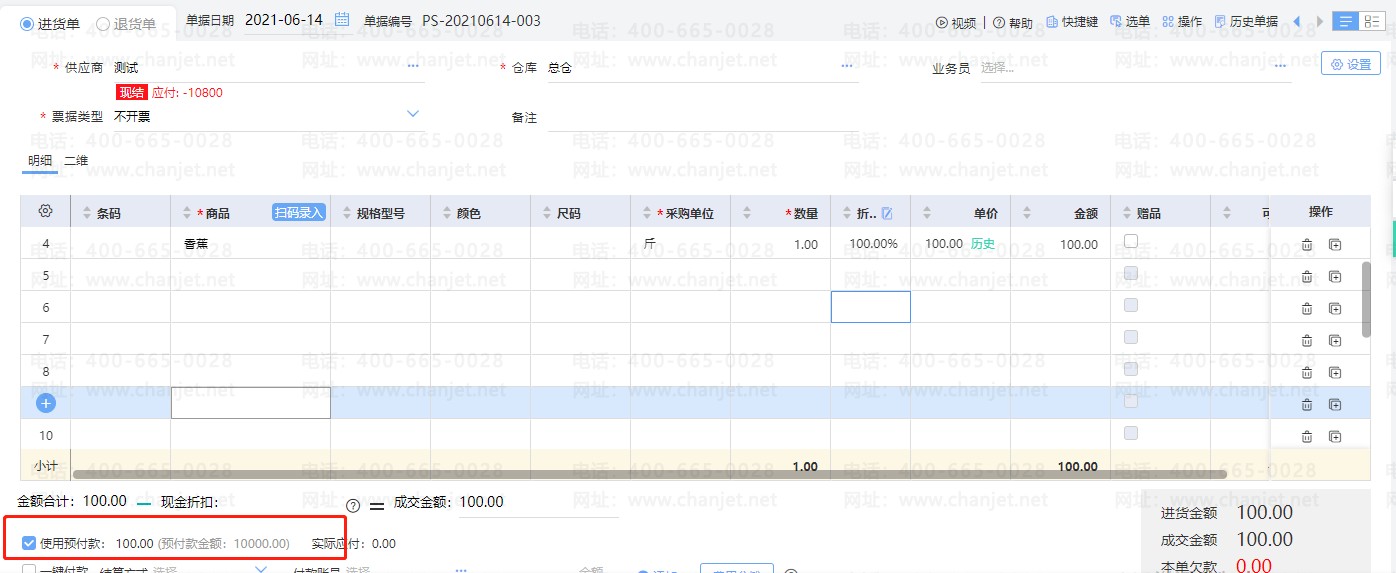
Task: Open 历史单据
Action: (x=1246, y=22)
